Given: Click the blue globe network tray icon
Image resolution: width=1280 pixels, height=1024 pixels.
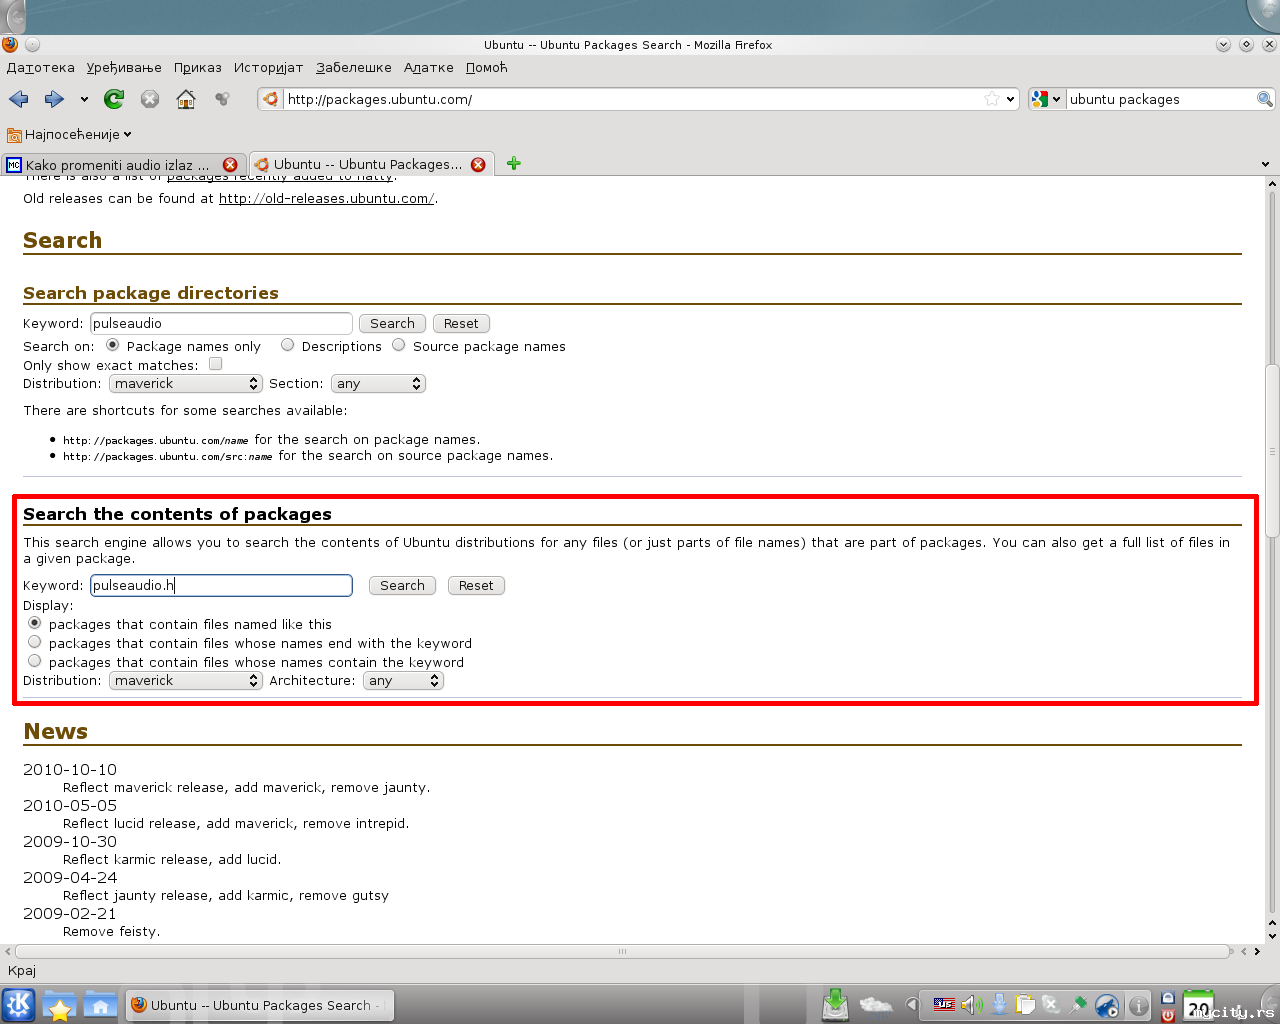Looking at the screenshot, I should tap(1107, 1005).
